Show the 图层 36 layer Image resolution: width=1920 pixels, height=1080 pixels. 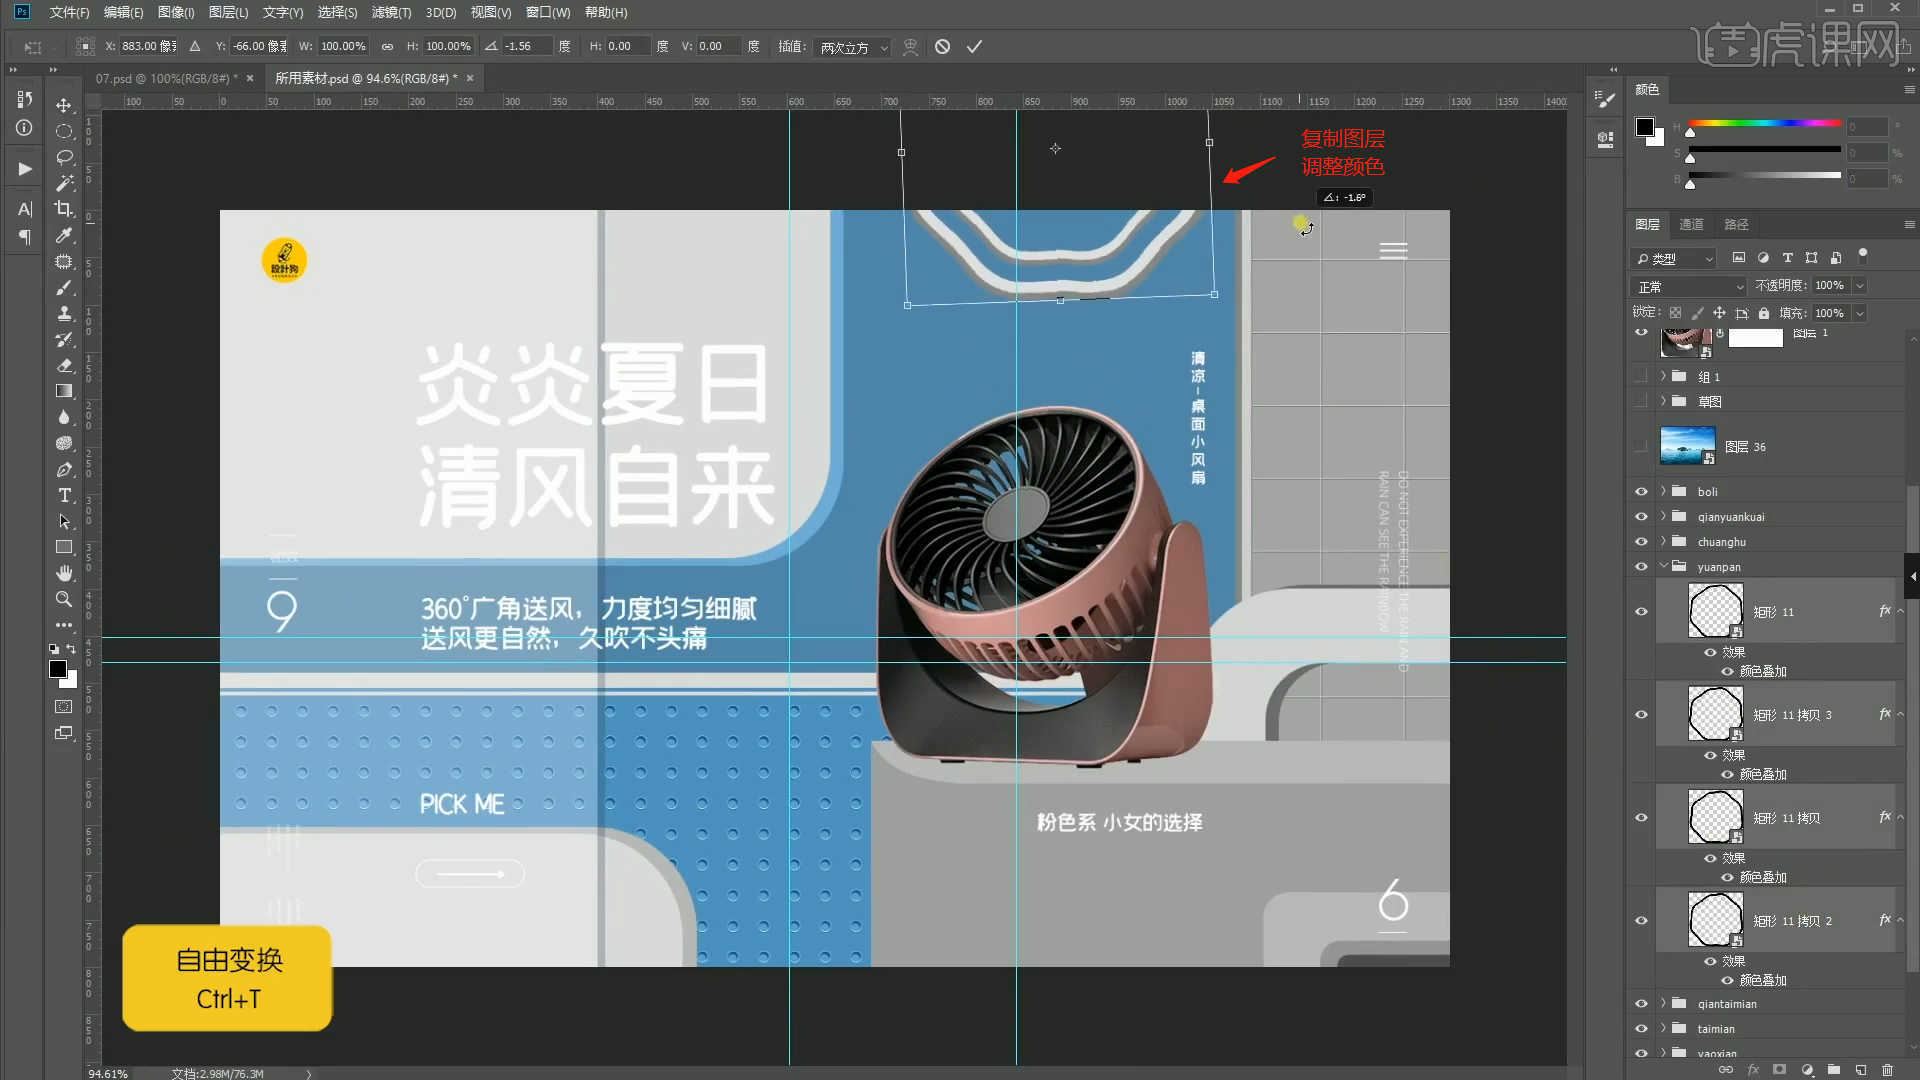point(1641,446)
